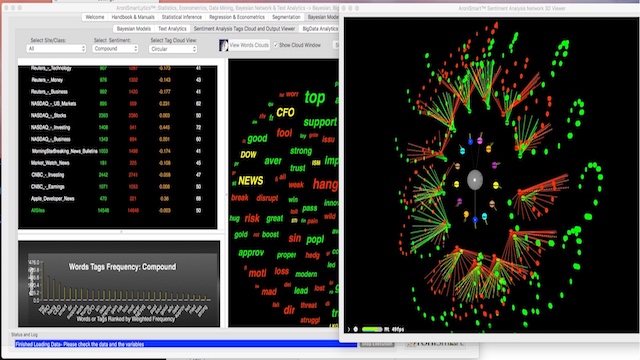Open the Select Sentiment dropdown
The height and width of the screenshot is (360, 640).
[115, 49]
